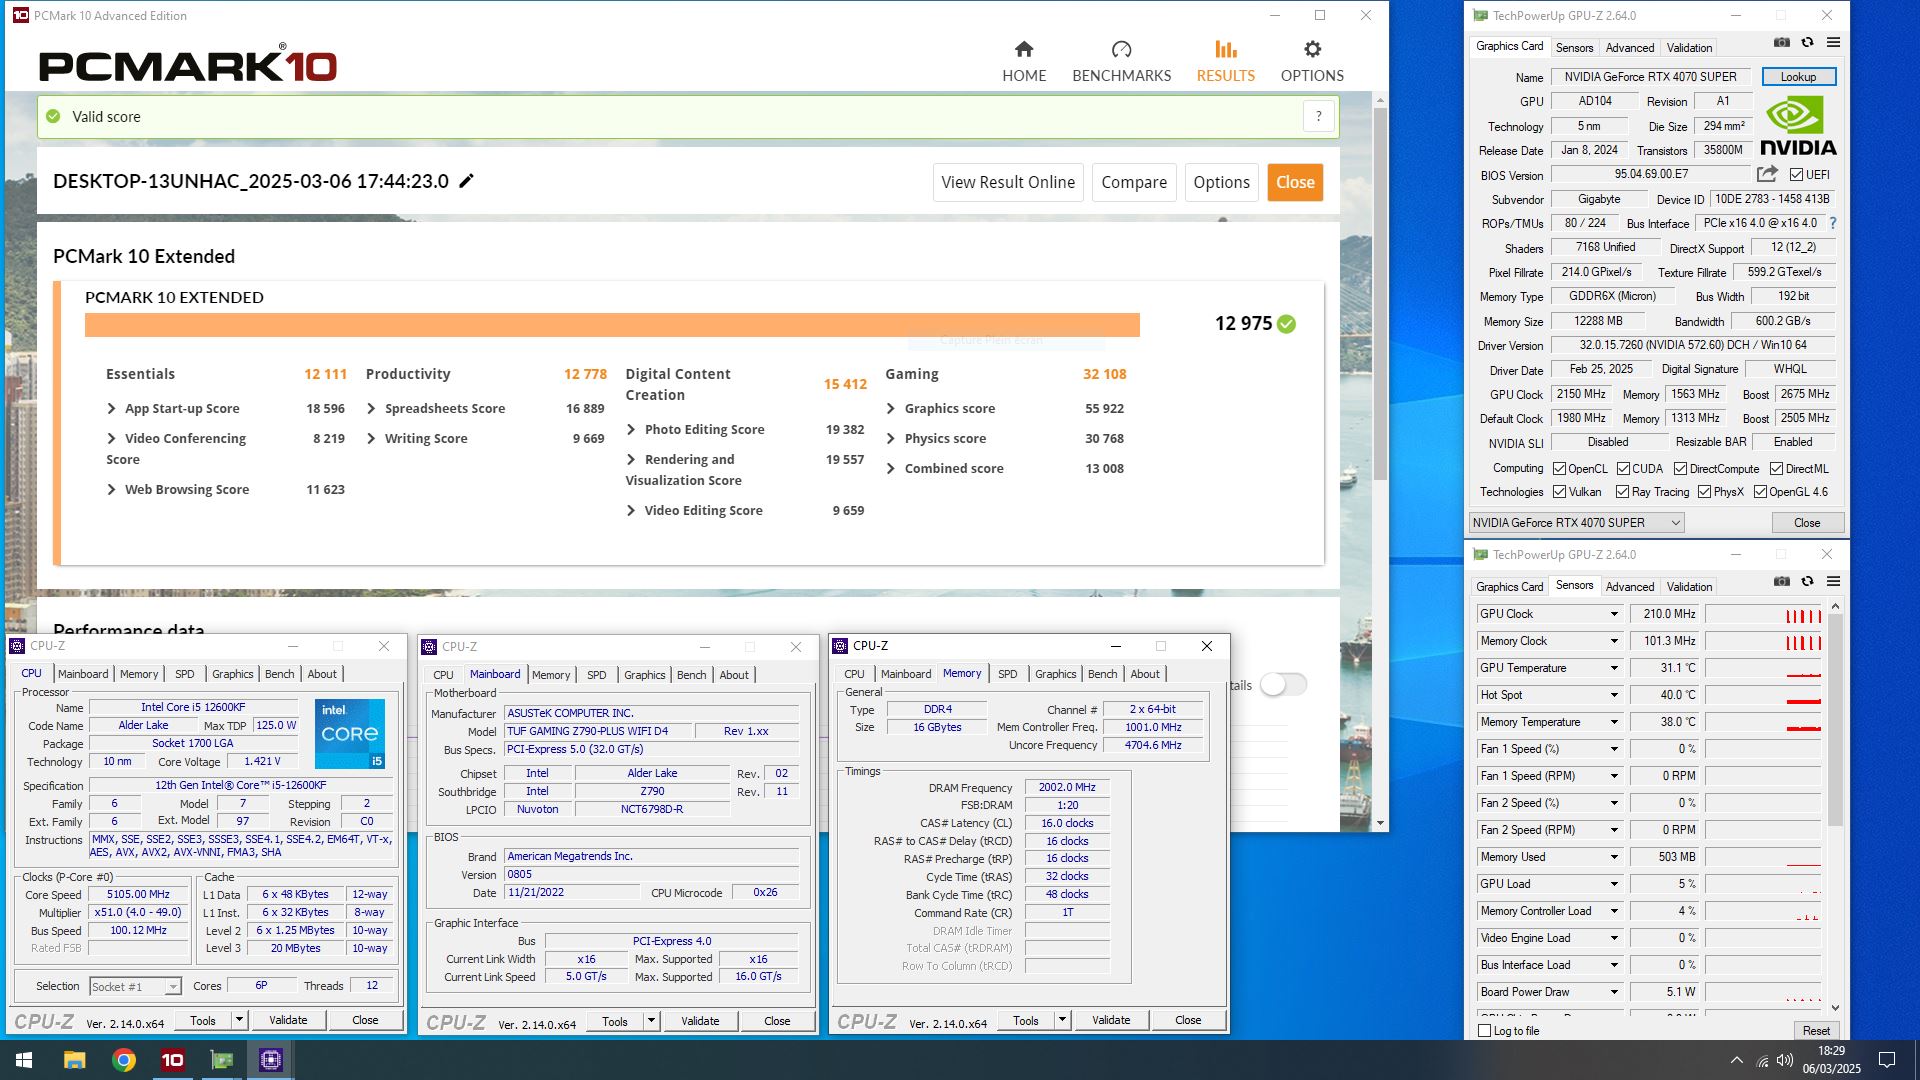Click the taskbar clock and date

[x=1831, y=1060]
